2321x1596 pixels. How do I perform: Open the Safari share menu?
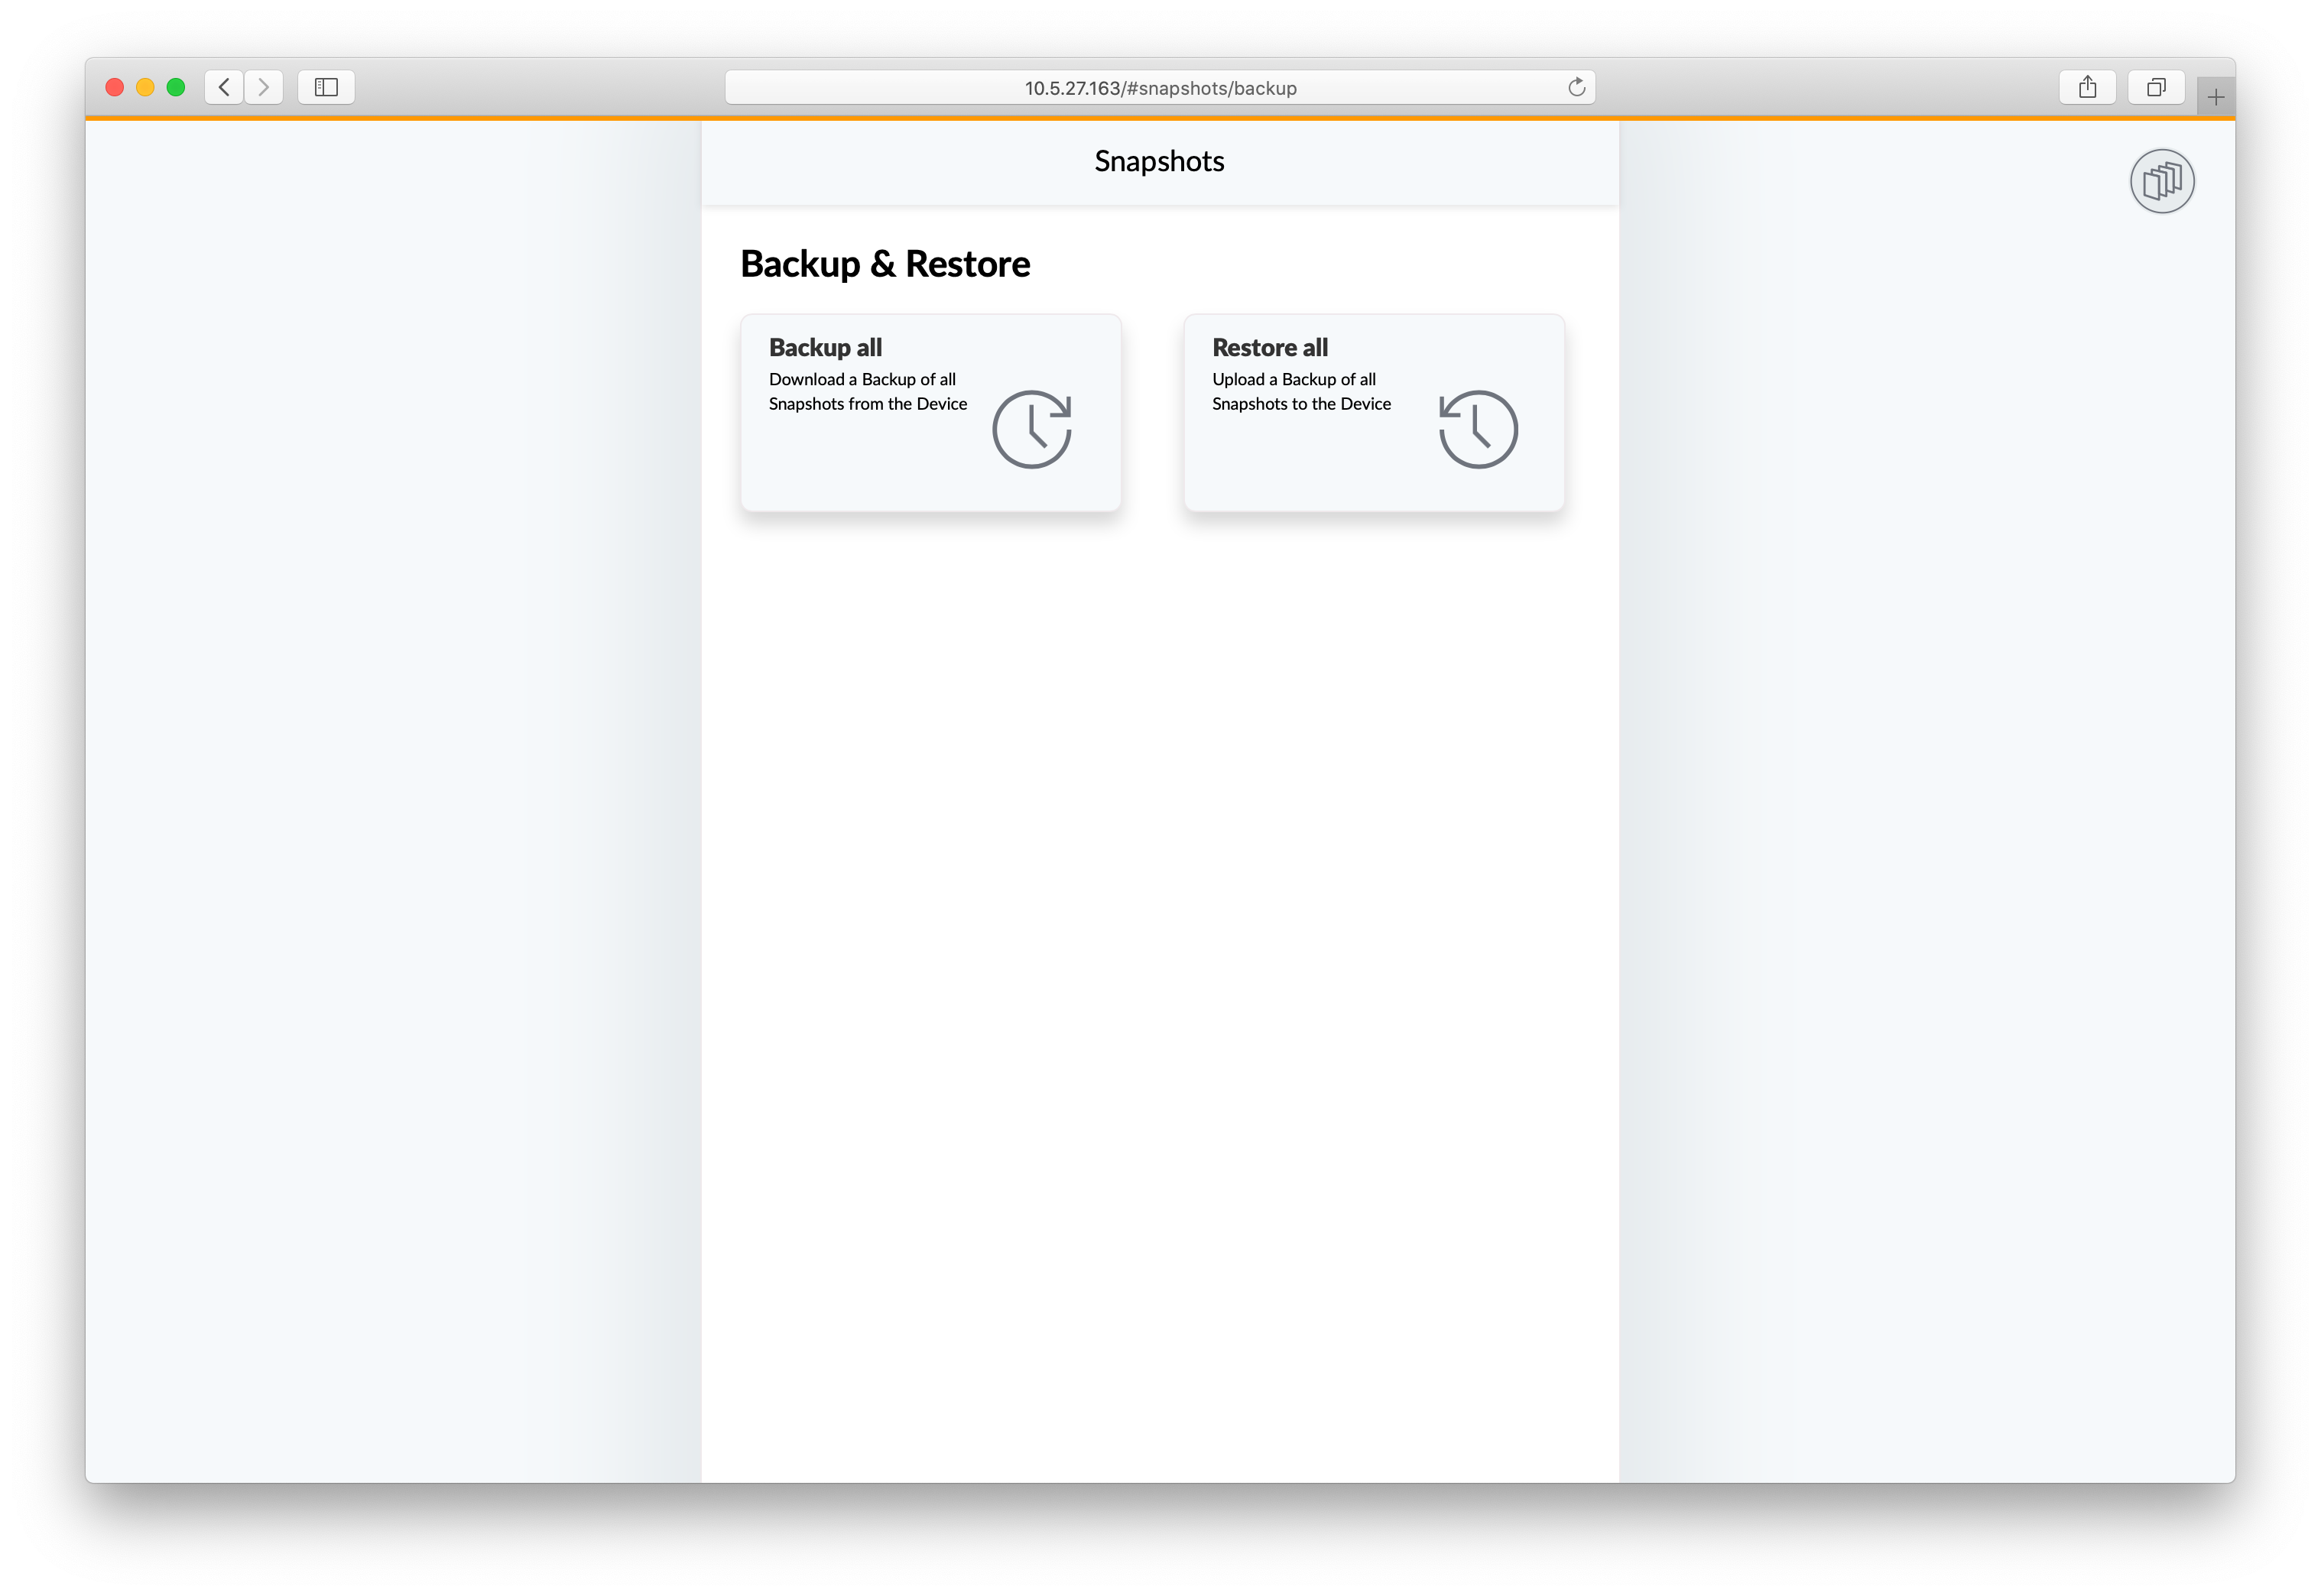(x=2086, y=87)
